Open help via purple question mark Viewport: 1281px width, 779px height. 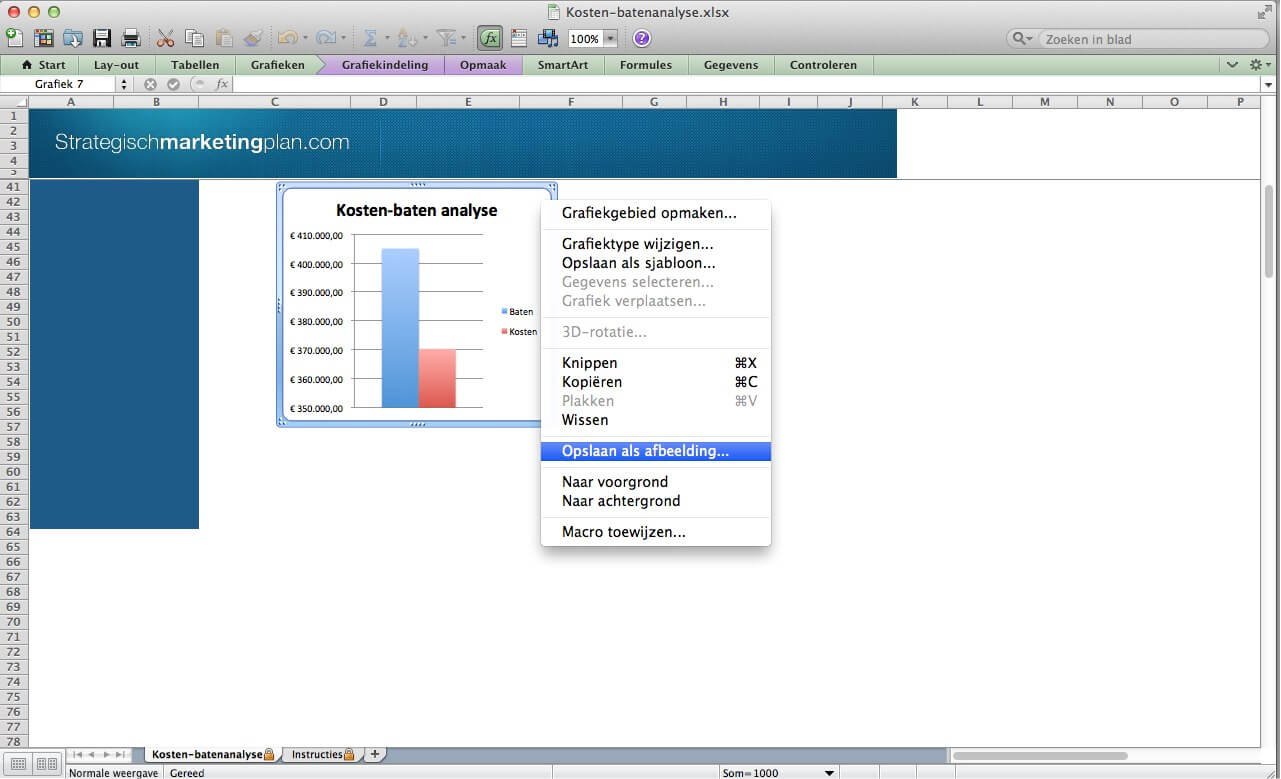(x=642, y=38)
